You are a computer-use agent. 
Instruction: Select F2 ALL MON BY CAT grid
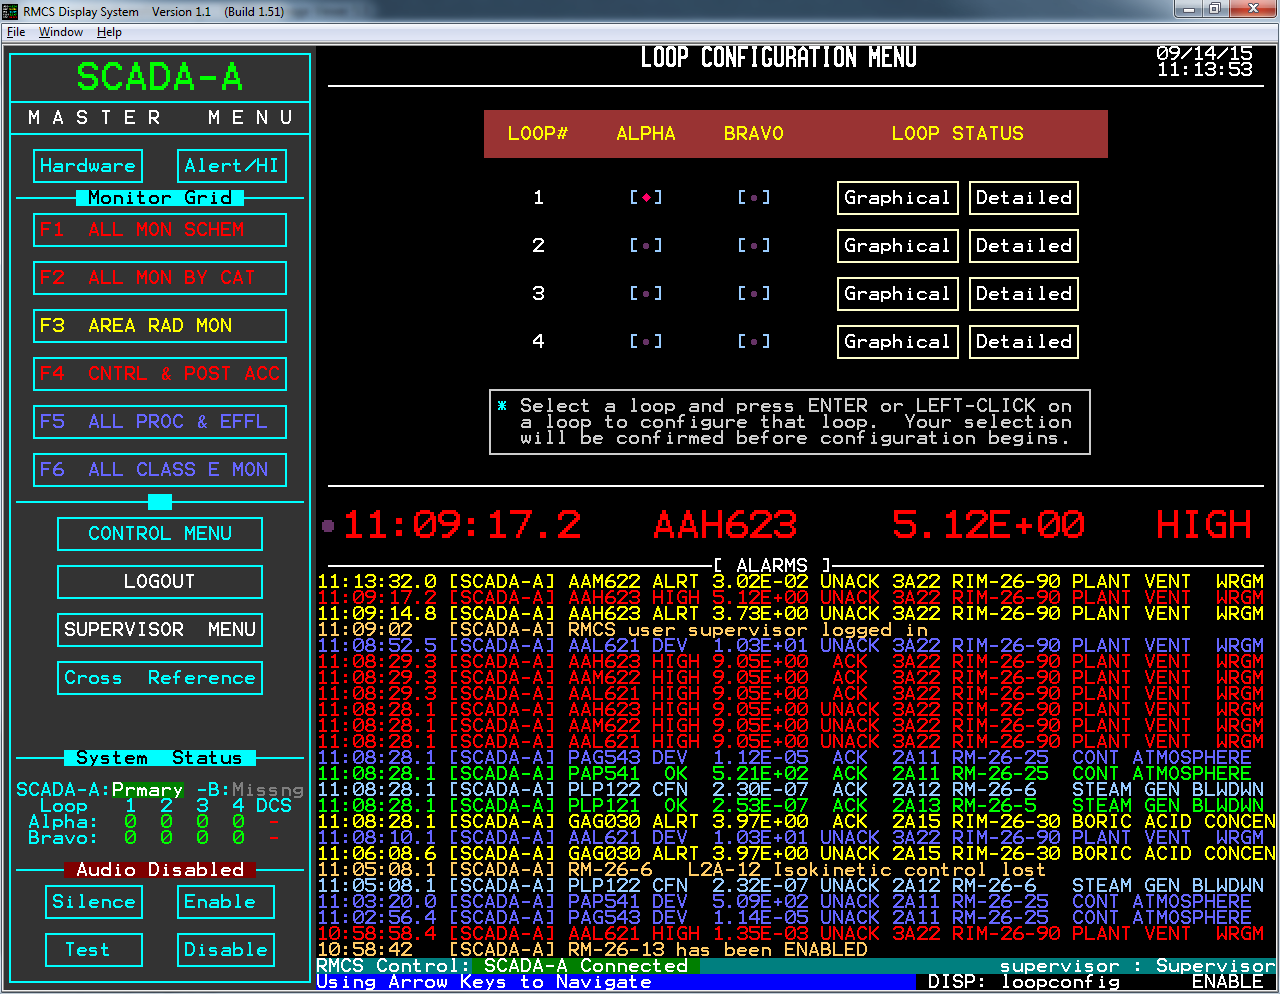(160, 278)
